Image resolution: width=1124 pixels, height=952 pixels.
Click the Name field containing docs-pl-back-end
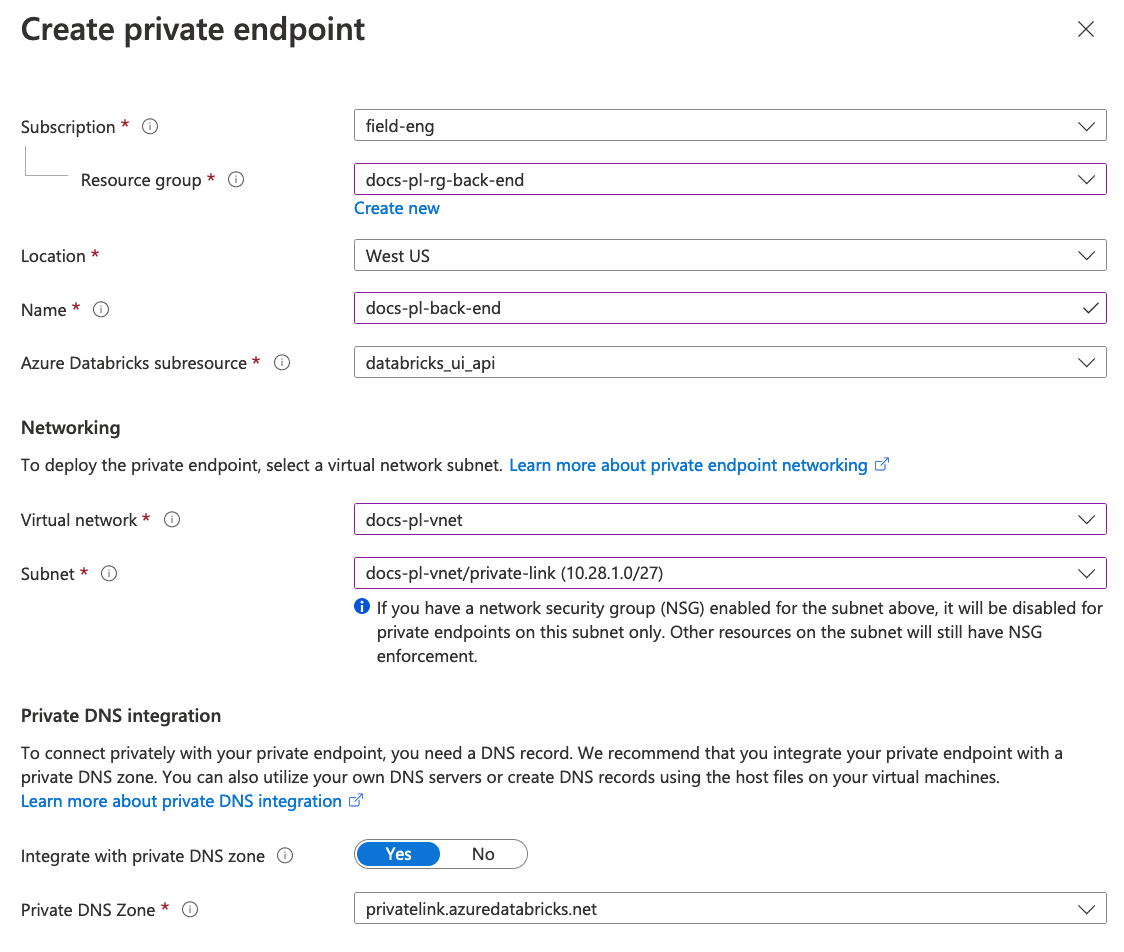pyautogui.click(x=715, y=308)
